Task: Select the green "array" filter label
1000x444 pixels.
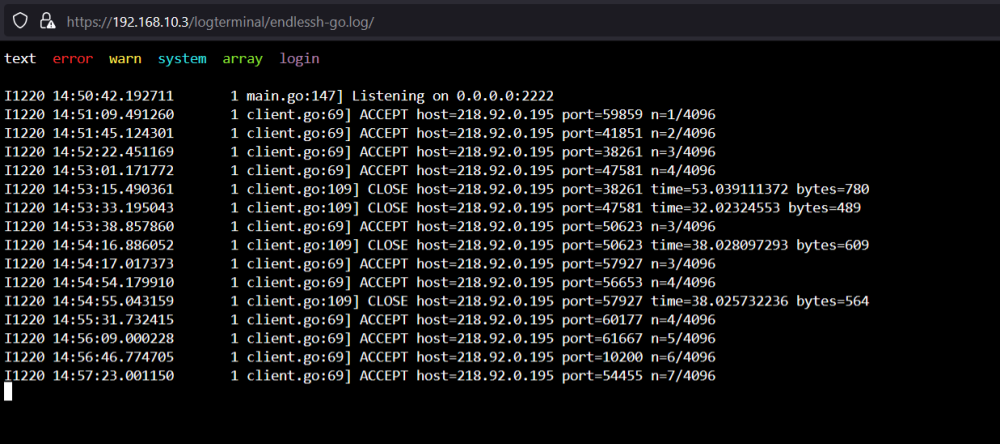Action: 242,59
